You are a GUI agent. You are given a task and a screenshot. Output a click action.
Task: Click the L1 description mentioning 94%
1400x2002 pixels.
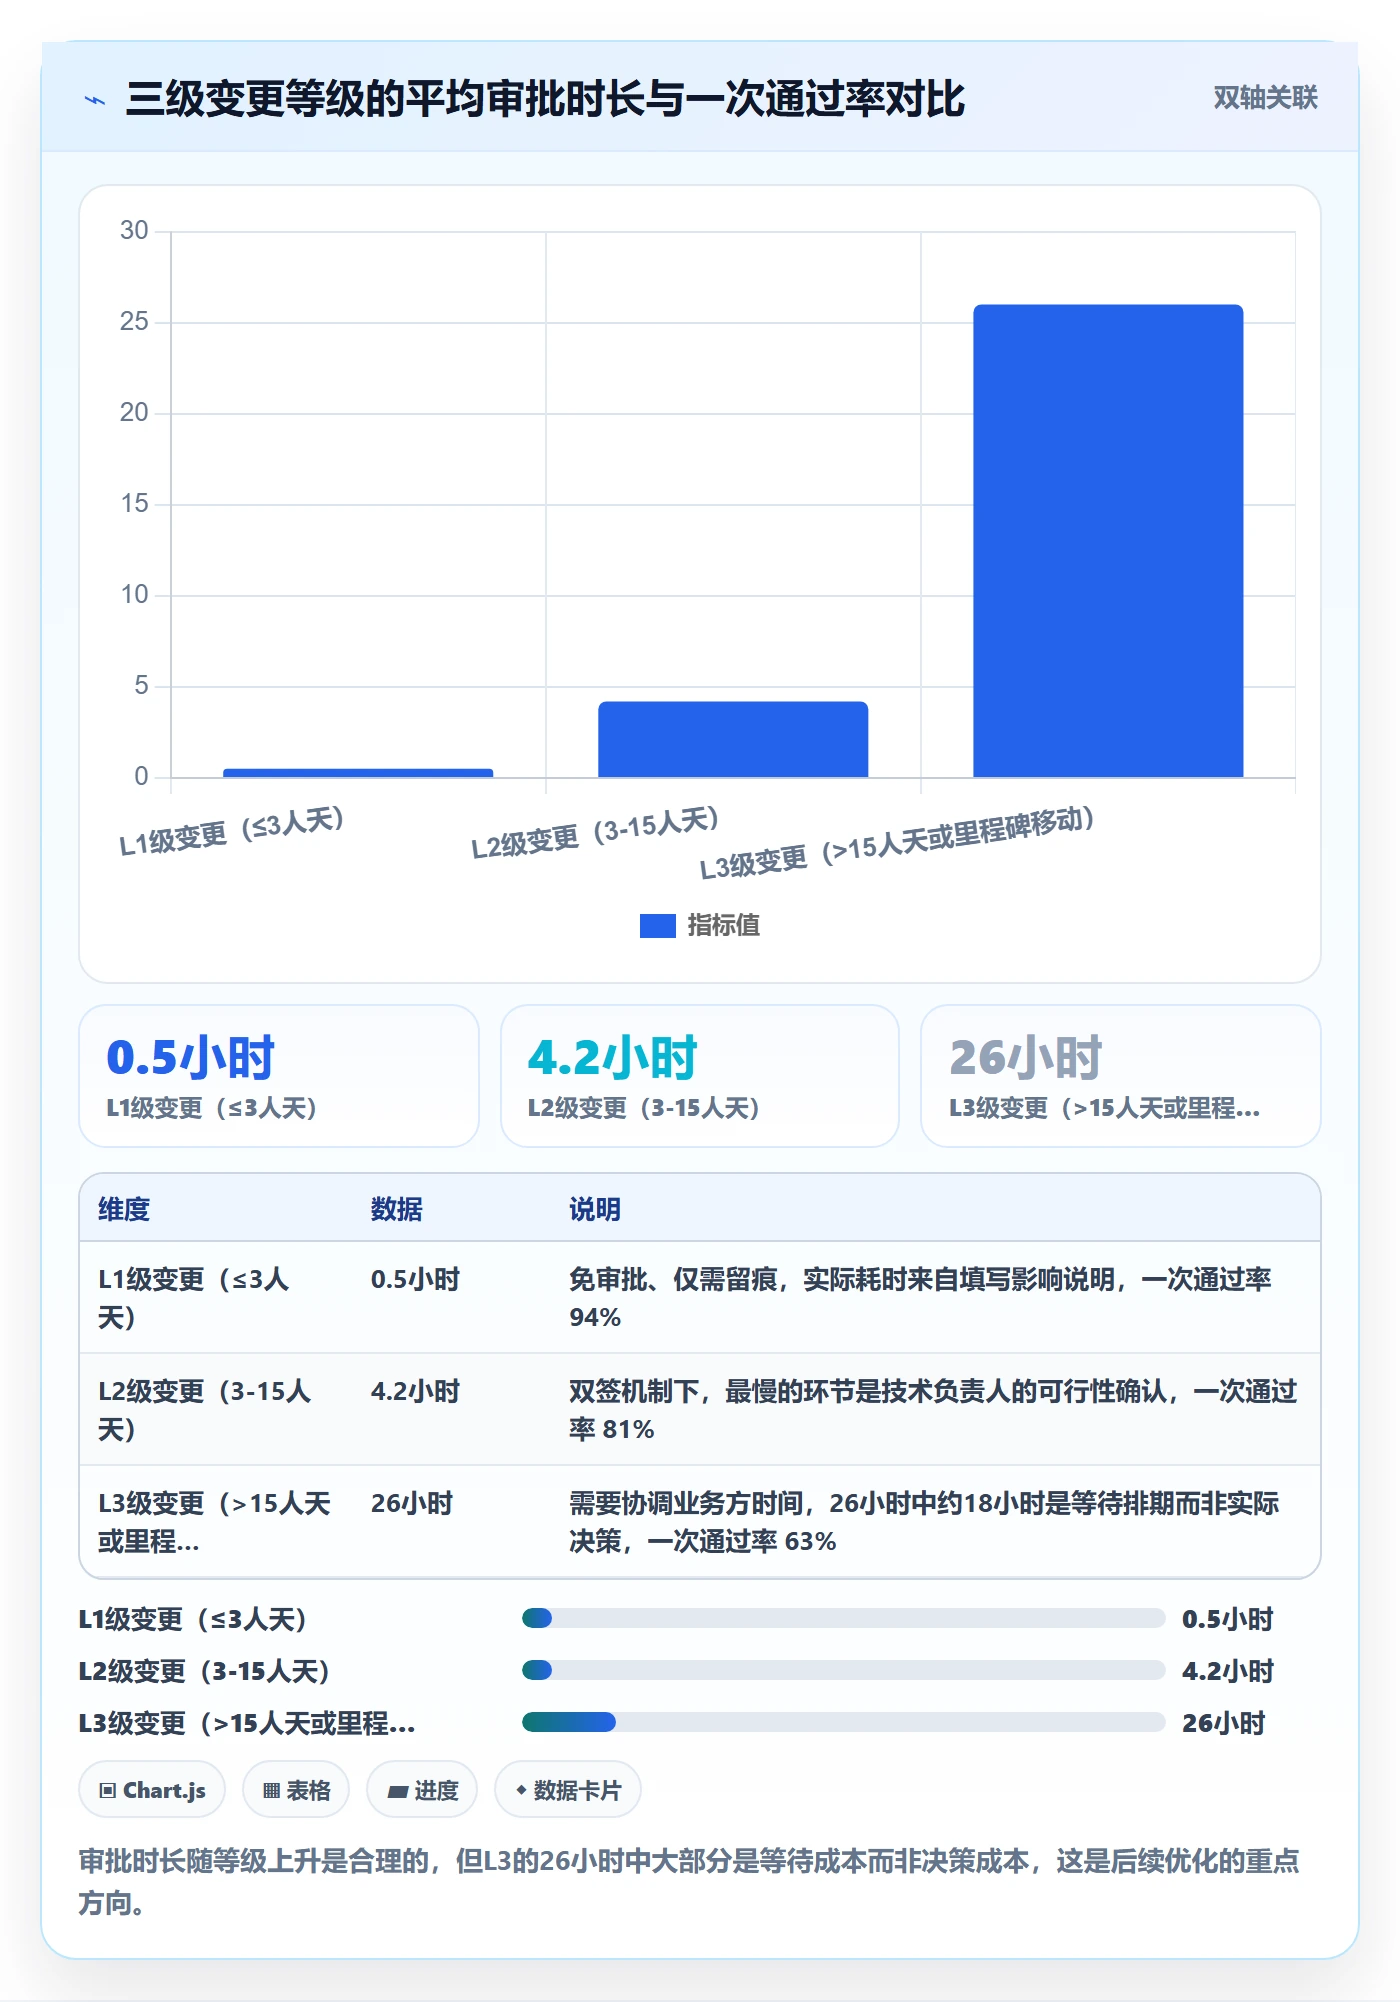[x=920, y=1298]
